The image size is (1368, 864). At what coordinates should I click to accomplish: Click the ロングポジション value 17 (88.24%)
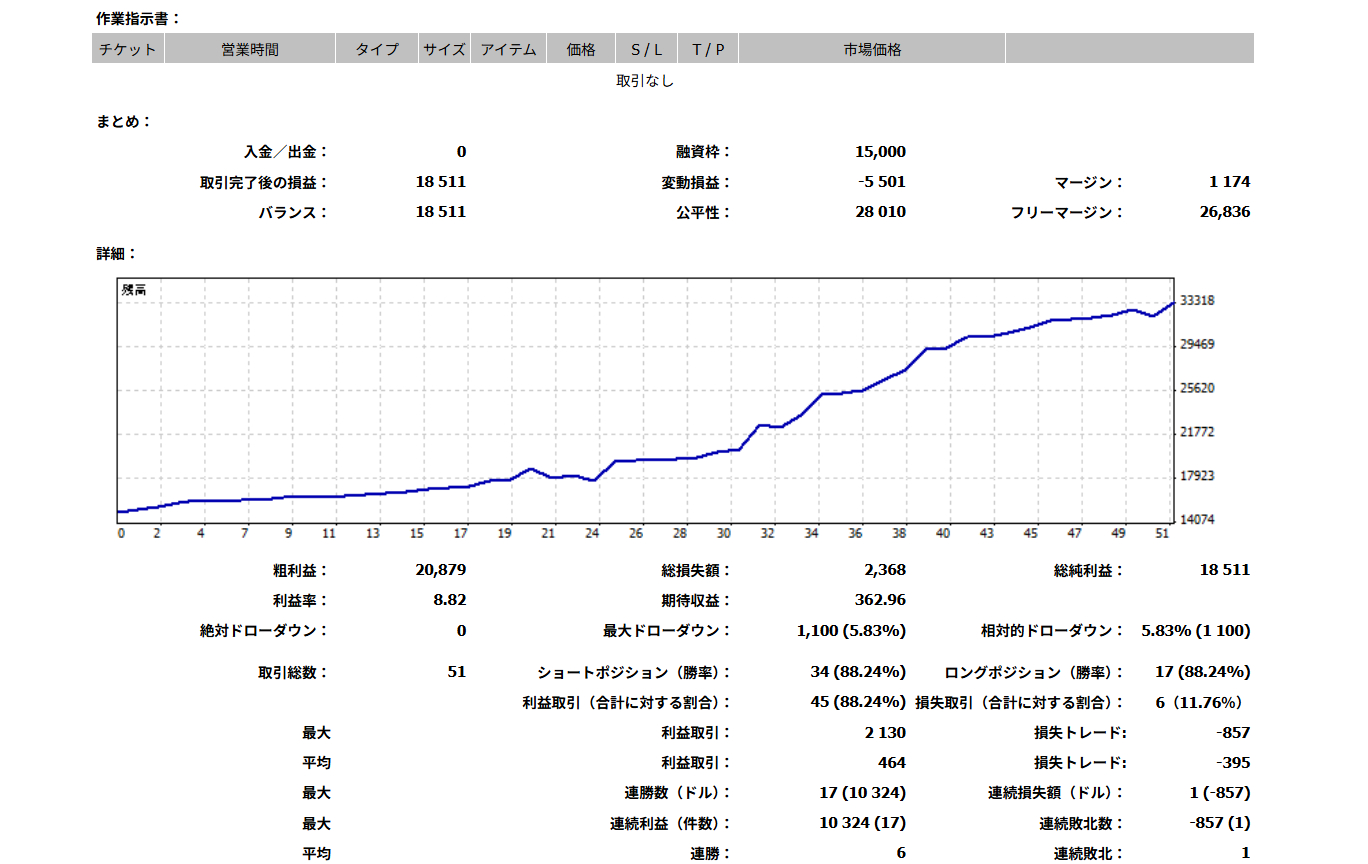pyautogui.click(x=1202, y=672)
